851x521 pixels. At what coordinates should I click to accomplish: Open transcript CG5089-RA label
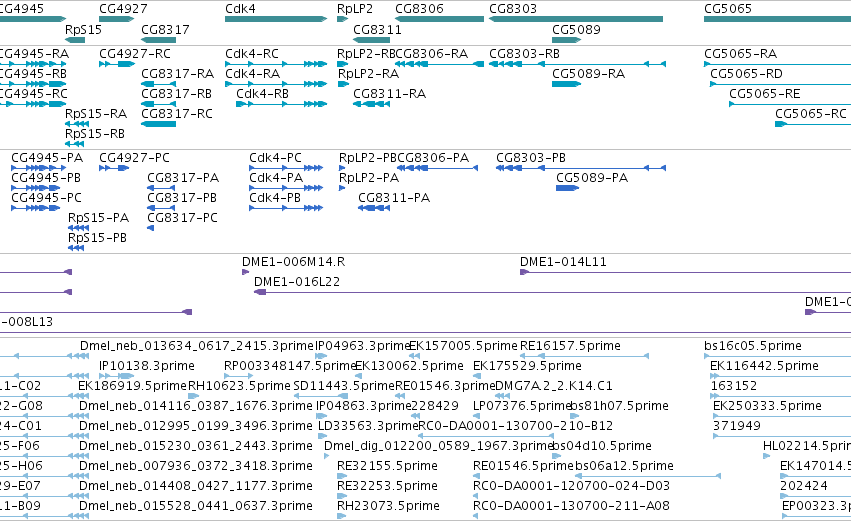tap(588, 74)
